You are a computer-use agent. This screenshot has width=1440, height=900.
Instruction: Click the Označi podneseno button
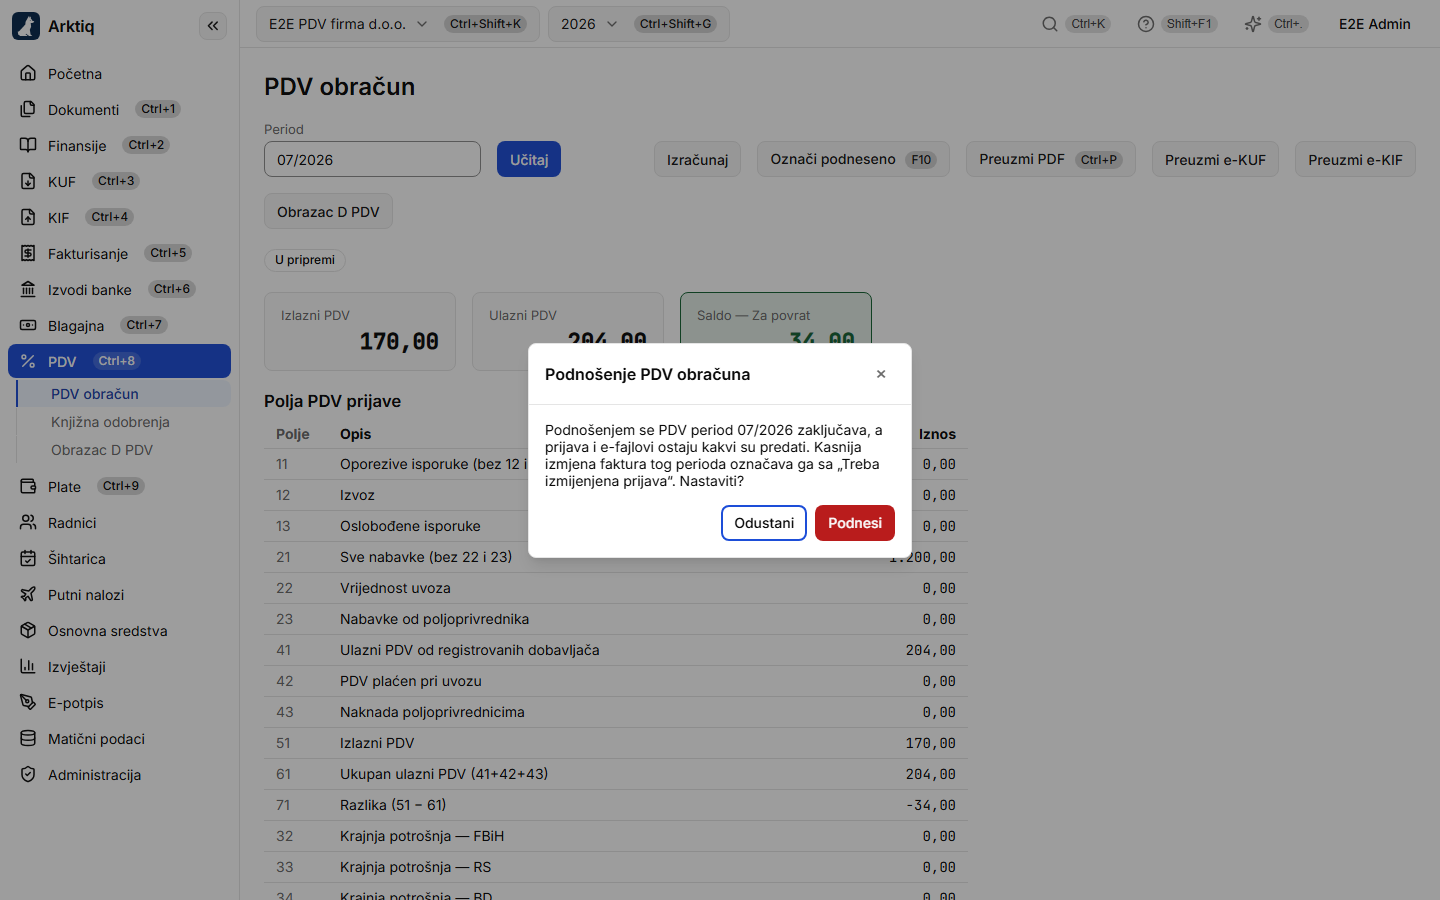(853, 159)
